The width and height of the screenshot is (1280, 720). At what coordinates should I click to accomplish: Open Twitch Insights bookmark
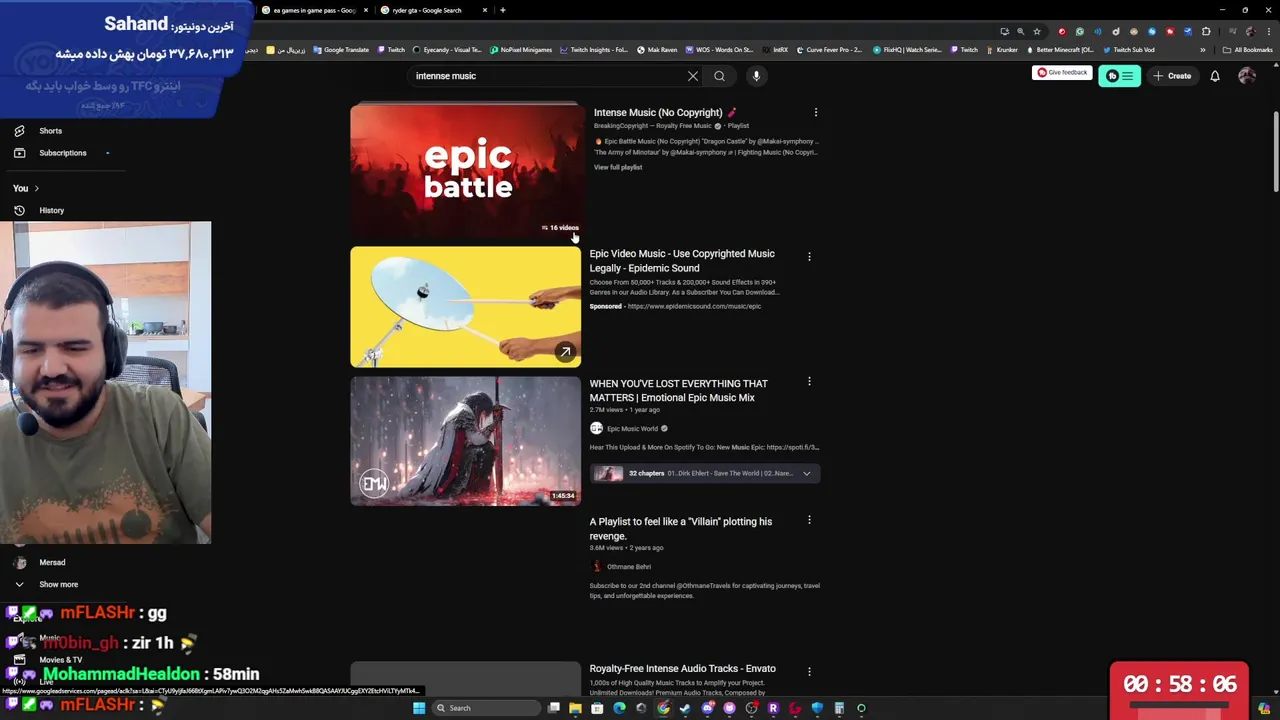[594, 50]
